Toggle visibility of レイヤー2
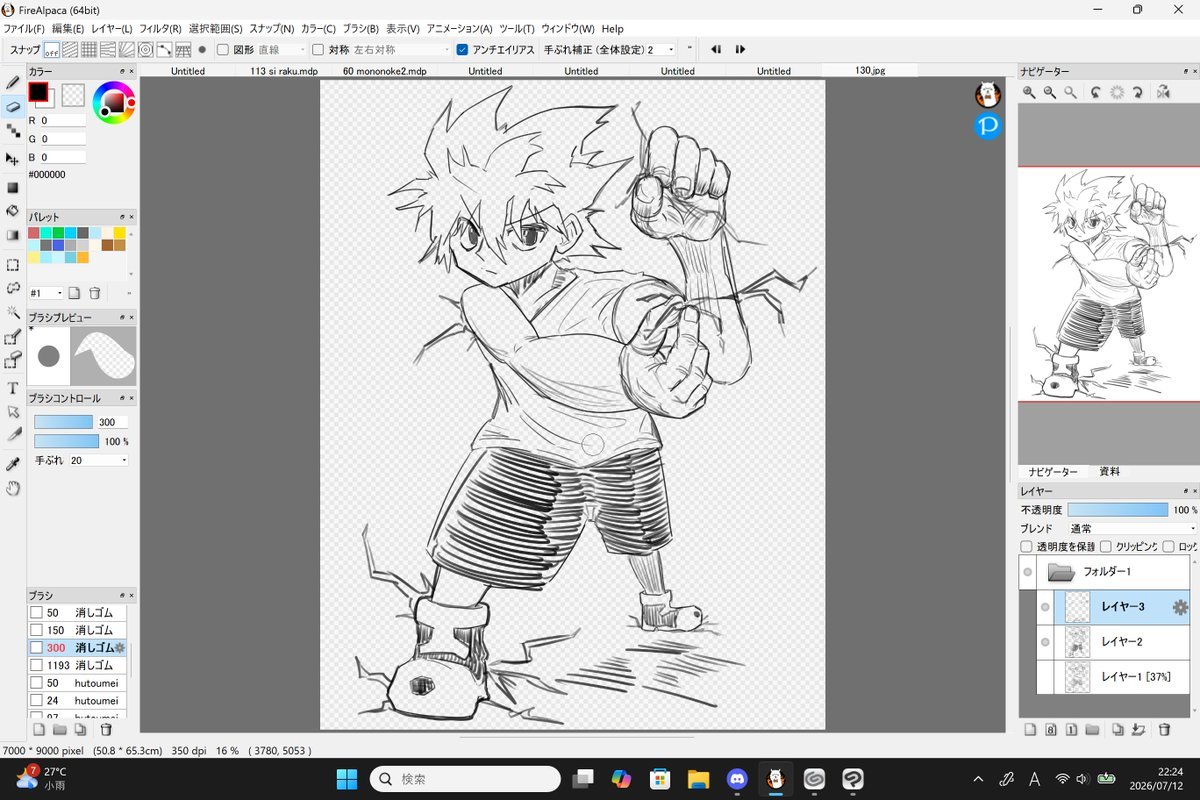This screenshot has width=1200, height=800. click(1045, 641)
